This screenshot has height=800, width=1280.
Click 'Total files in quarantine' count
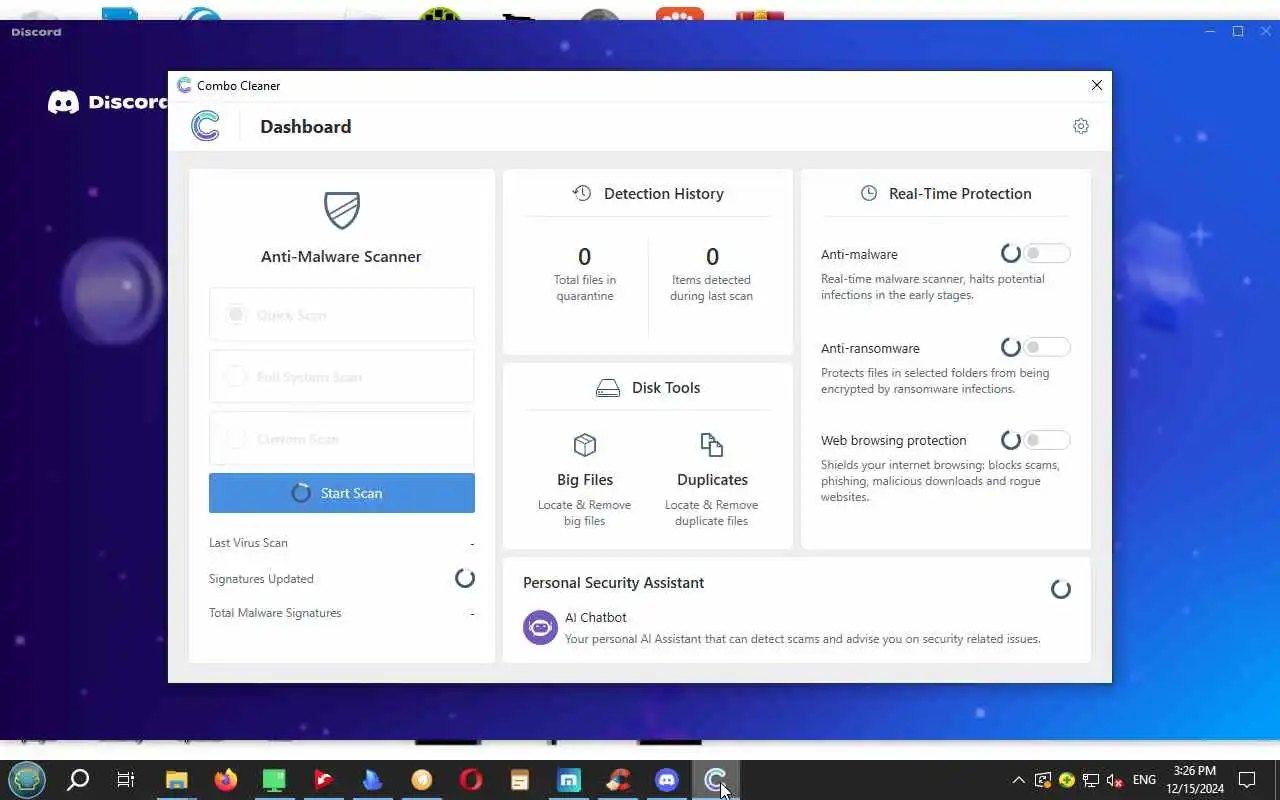pyautogui.click(x=585, y=257)
